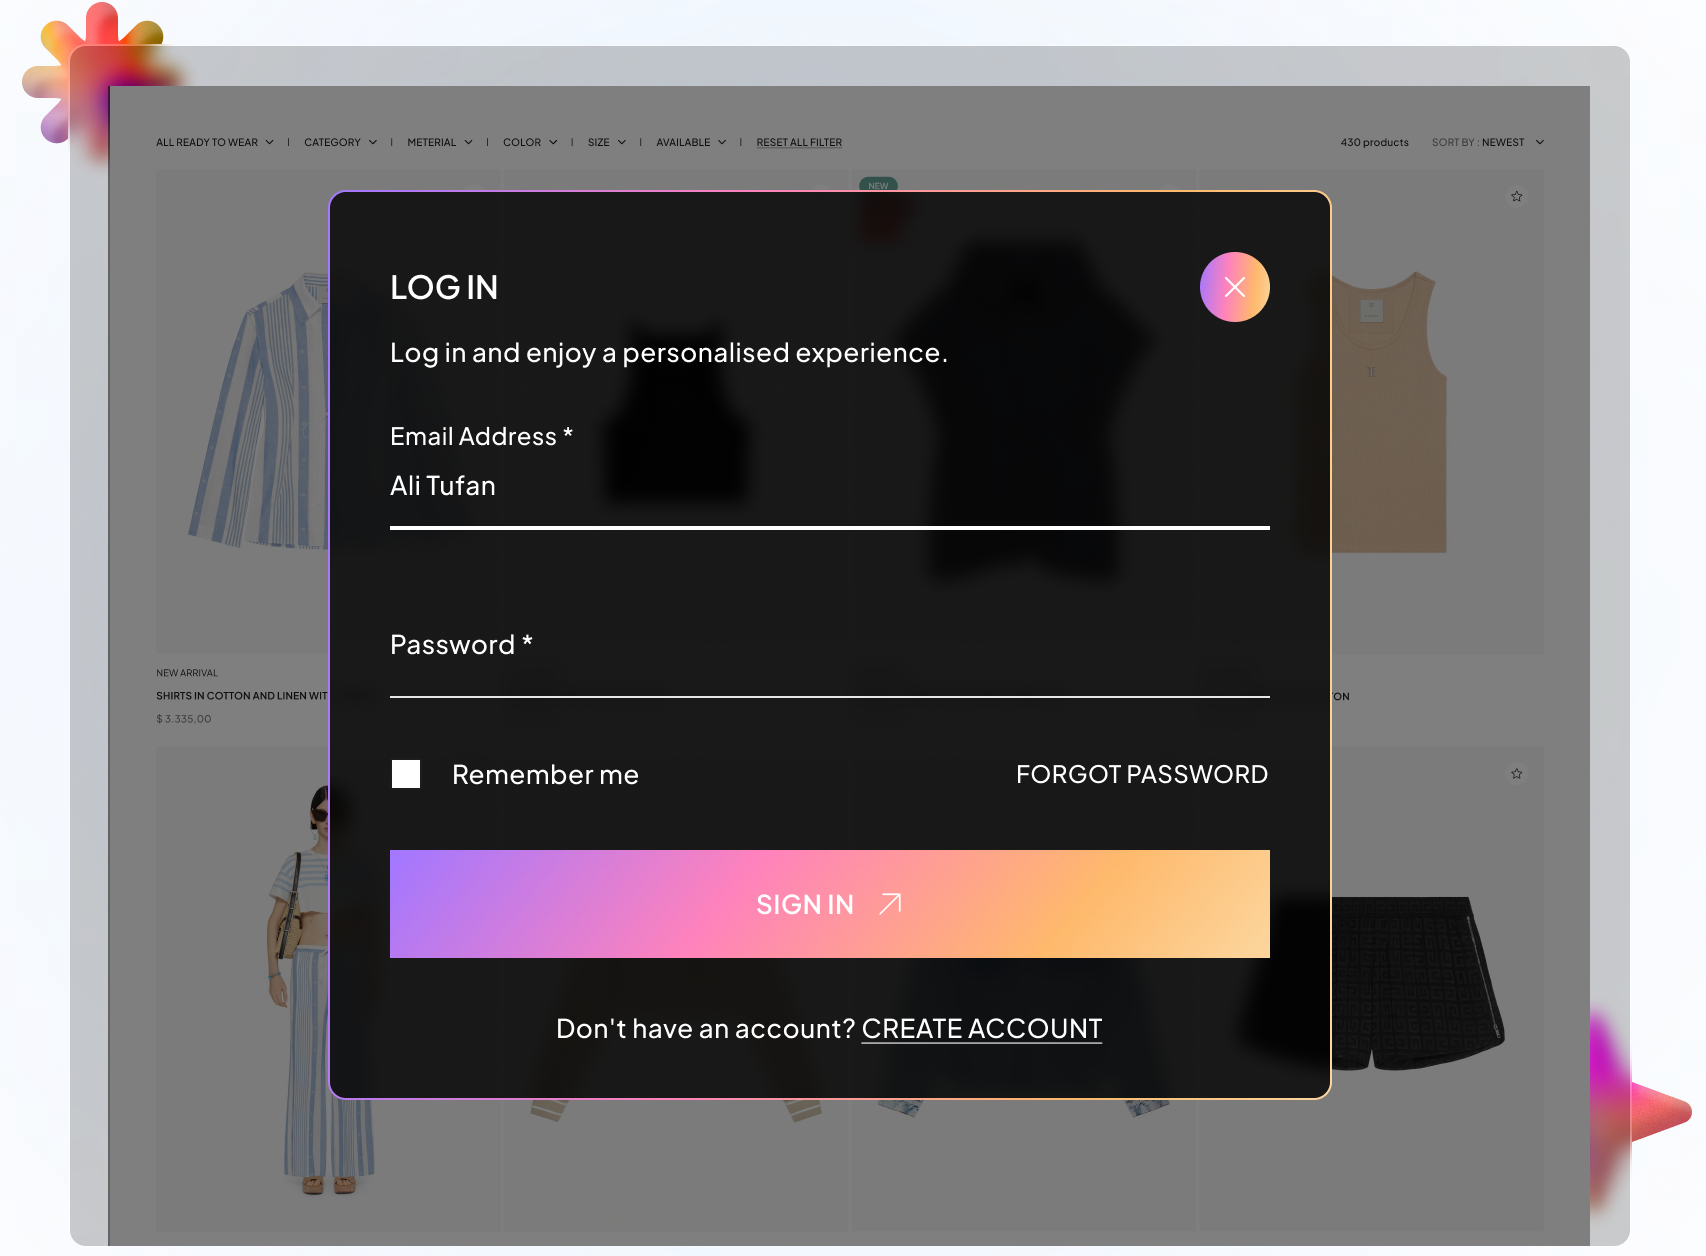Open the AVAILABLE filter dropdown
The height and width of the screenshot is (1256, 1706).
pos(689,142)
